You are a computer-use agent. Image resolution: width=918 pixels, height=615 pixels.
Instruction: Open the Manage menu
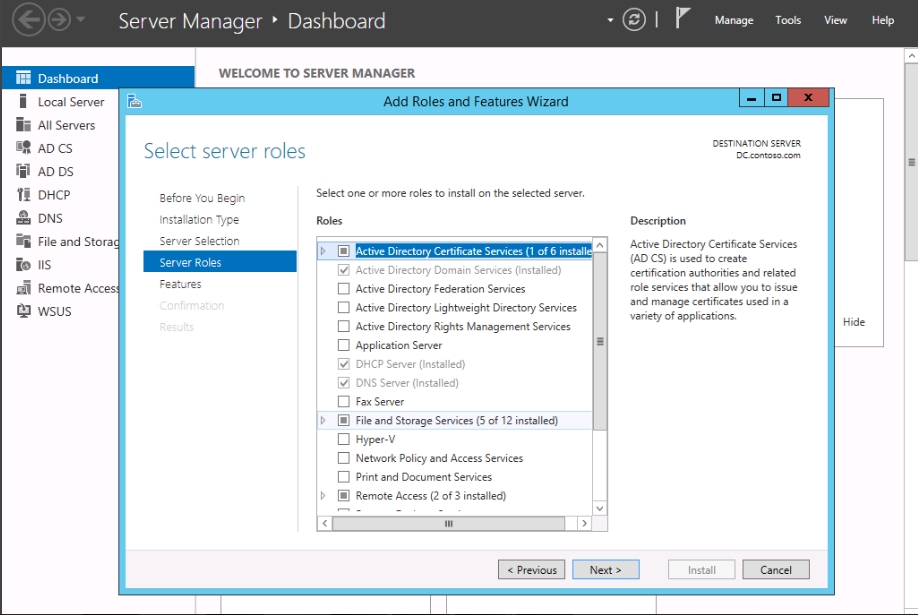click(x=734, y=20)
